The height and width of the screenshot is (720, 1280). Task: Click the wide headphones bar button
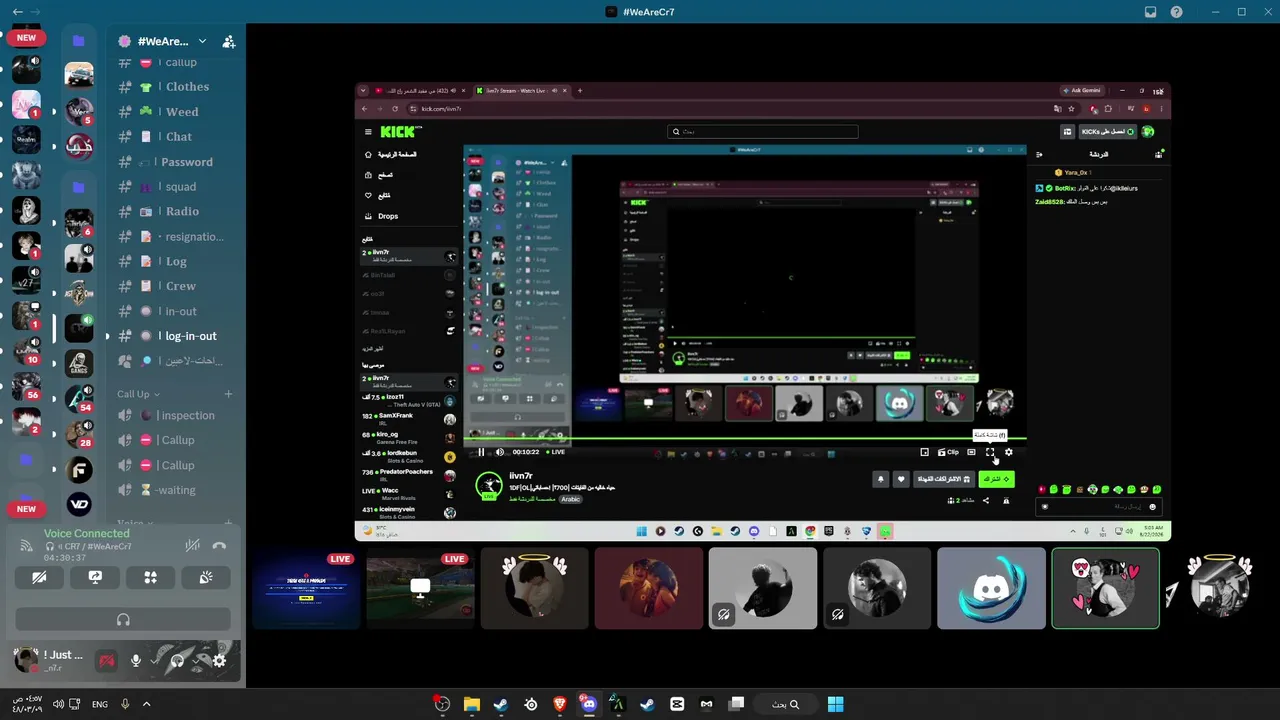coord(123,619)
